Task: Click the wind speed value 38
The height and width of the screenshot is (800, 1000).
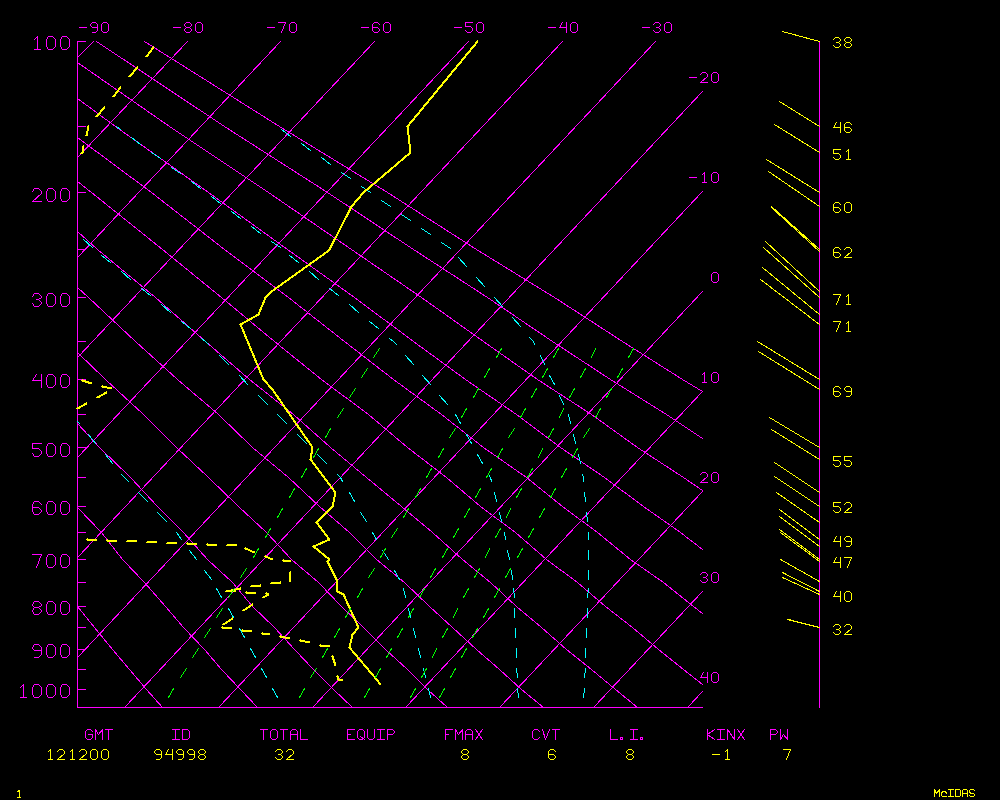Action: (x=842, y=43)
